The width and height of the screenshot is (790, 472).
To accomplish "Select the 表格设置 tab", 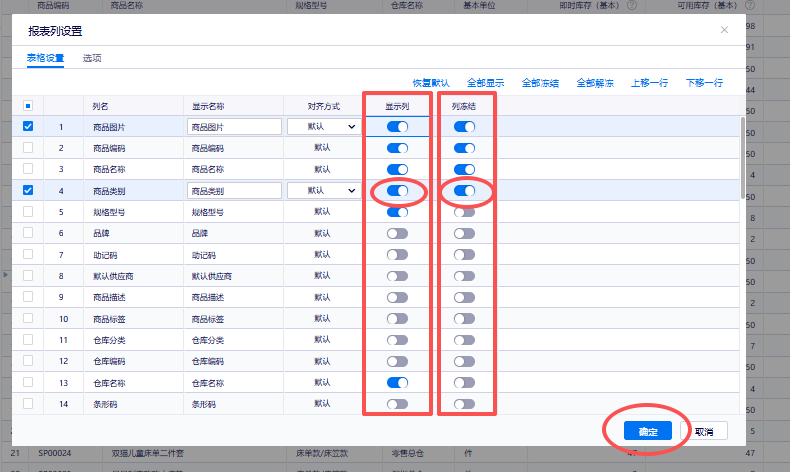I will (x=45, y=58).
